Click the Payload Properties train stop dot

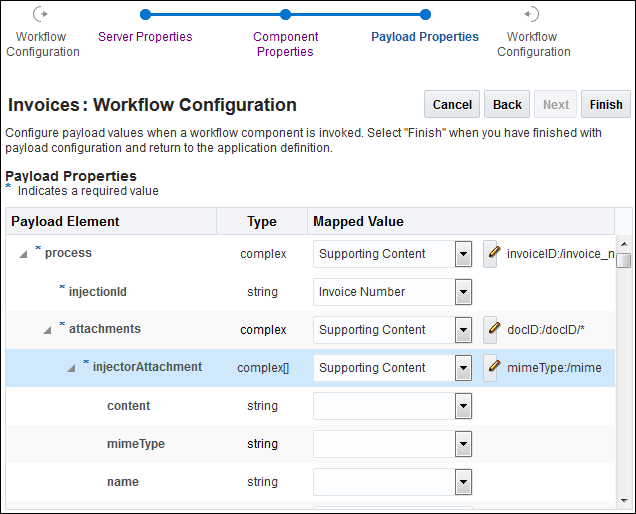425,15
